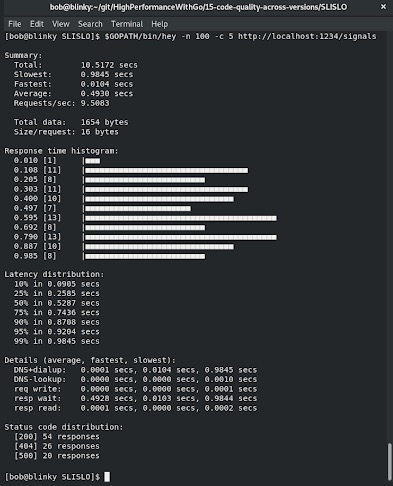Close the terminal window with X

tap(383, 7)
